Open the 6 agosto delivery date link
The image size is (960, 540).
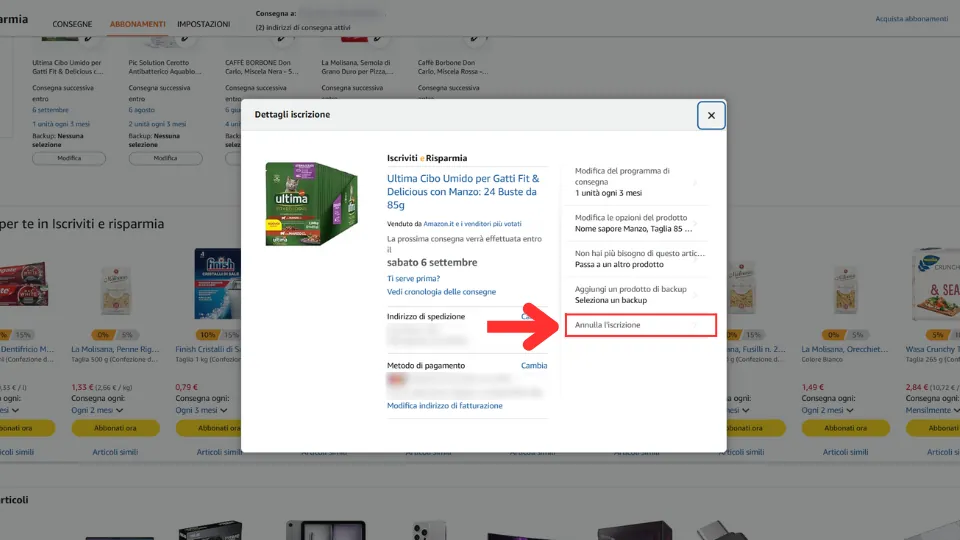[x=141, y=110]
